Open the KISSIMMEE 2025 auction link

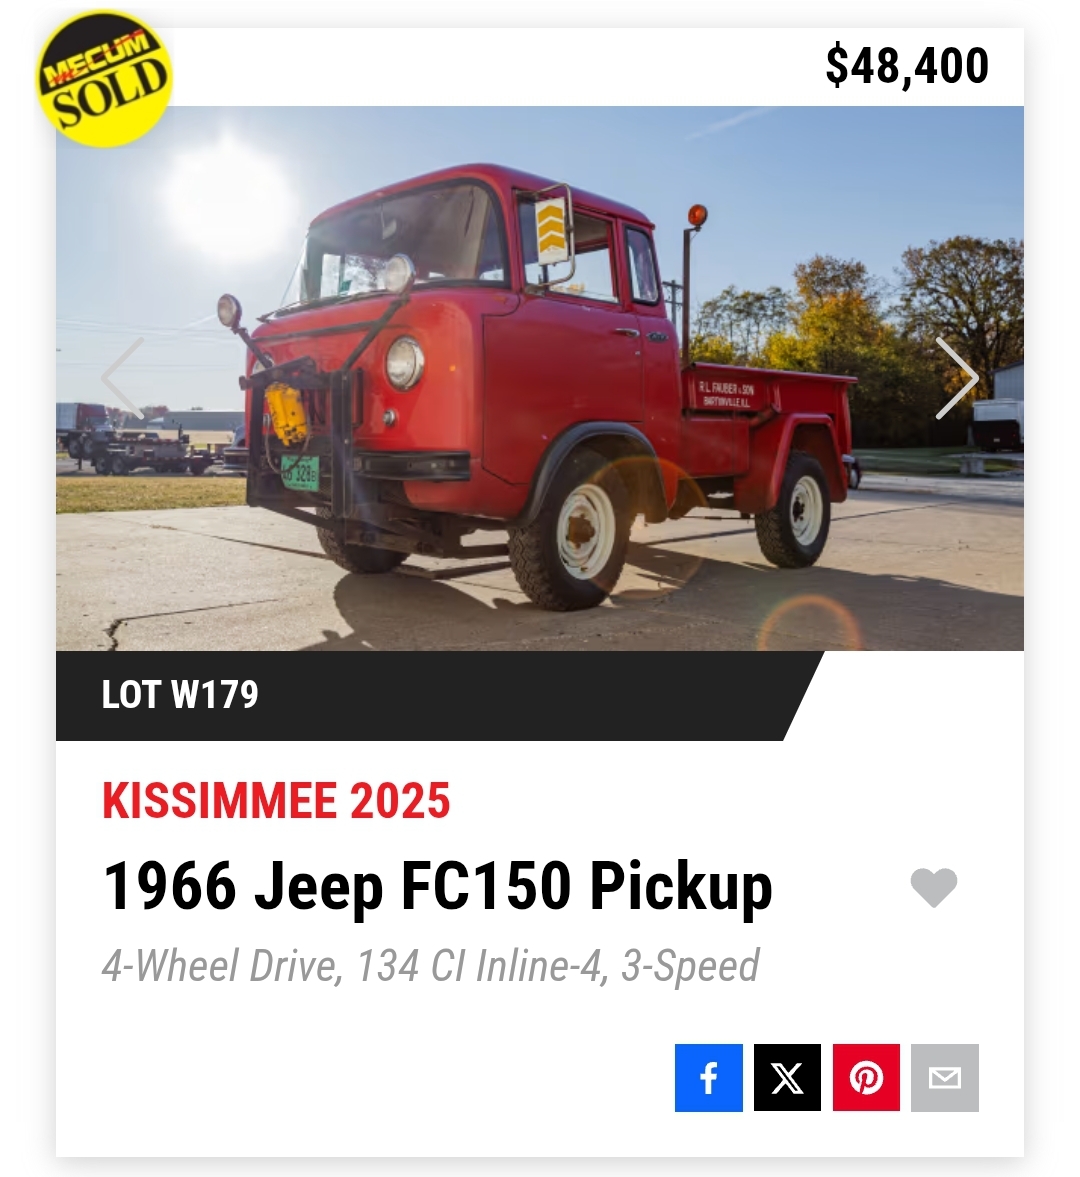[x=276, y=801]
